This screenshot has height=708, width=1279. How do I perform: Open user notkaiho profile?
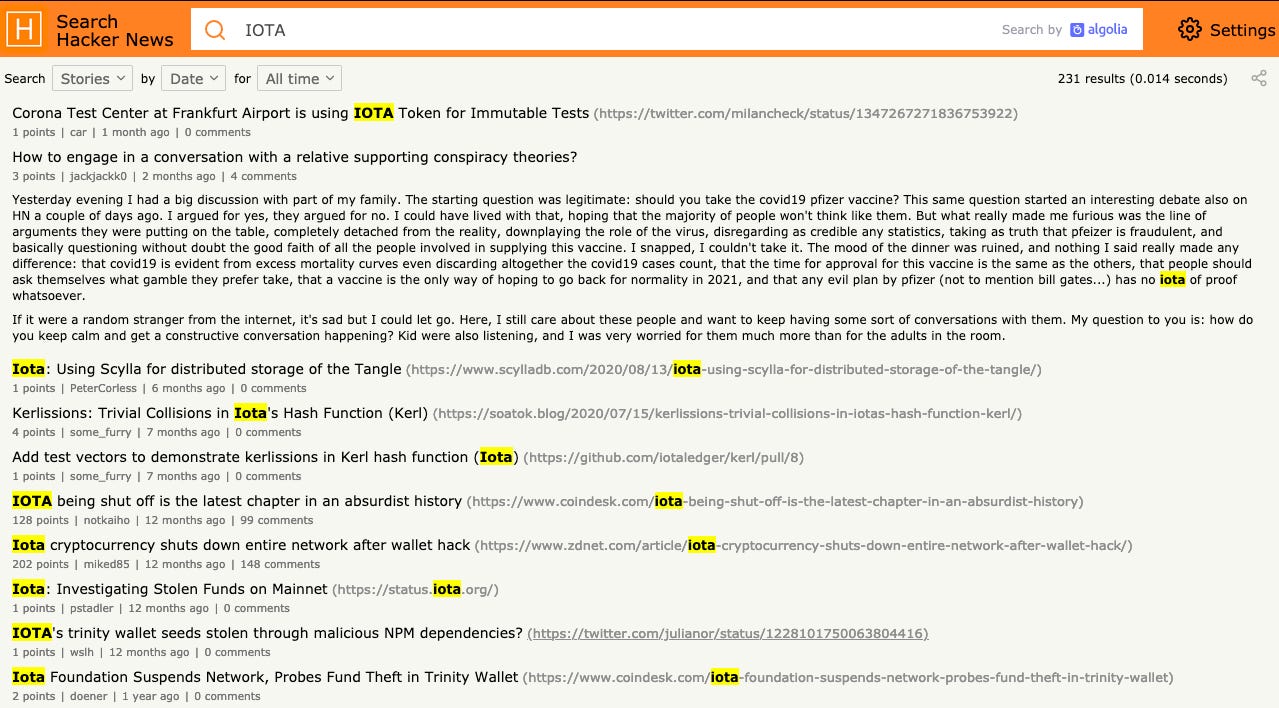pos(107,520)
